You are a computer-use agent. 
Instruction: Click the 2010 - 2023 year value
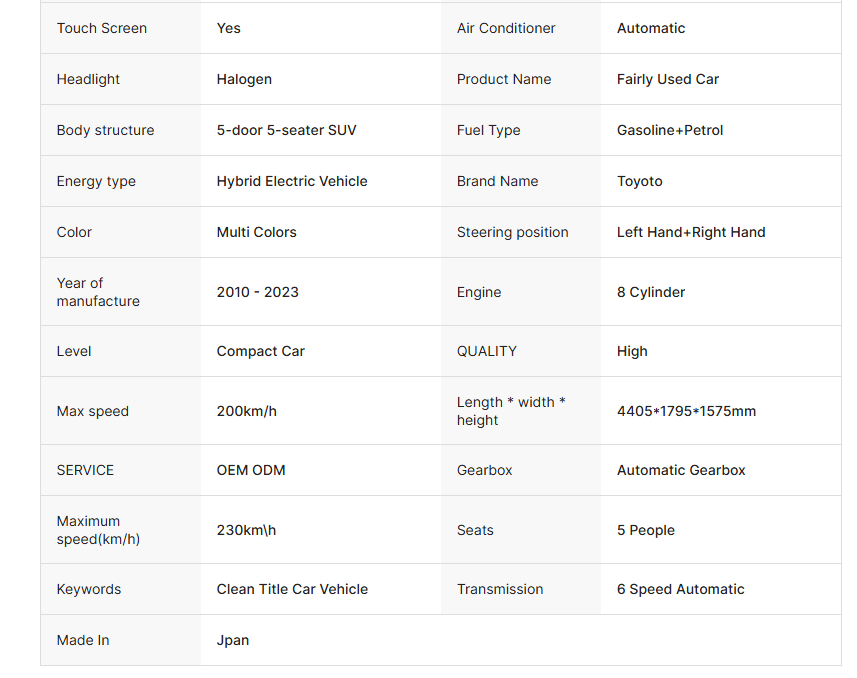pyautogui.click(x=257, y=292)
